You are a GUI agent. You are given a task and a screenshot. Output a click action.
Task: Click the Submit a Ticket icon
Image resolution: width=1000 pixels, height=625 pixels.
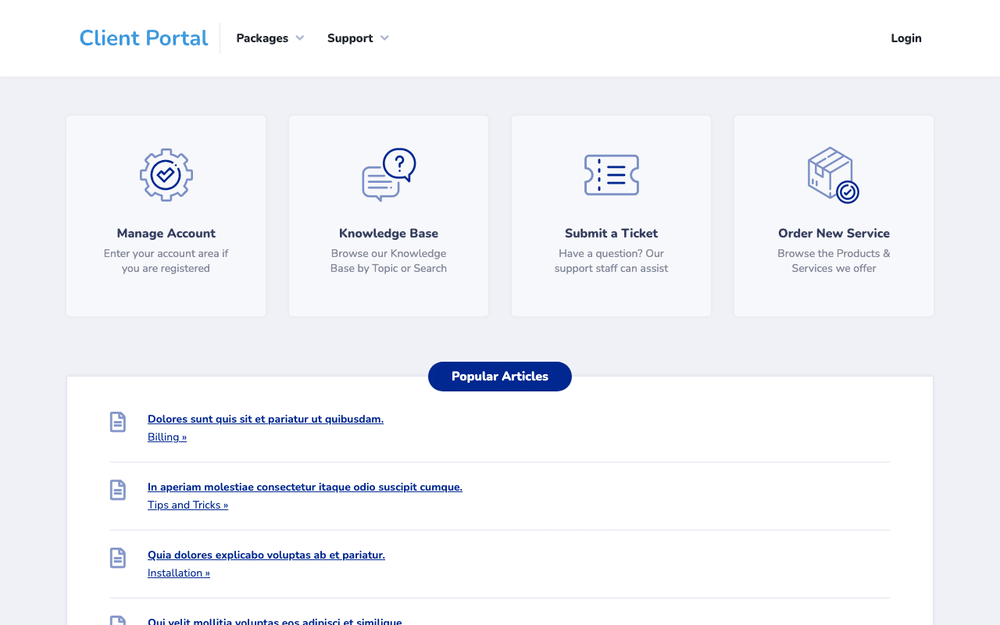click(x=612, y=175)
